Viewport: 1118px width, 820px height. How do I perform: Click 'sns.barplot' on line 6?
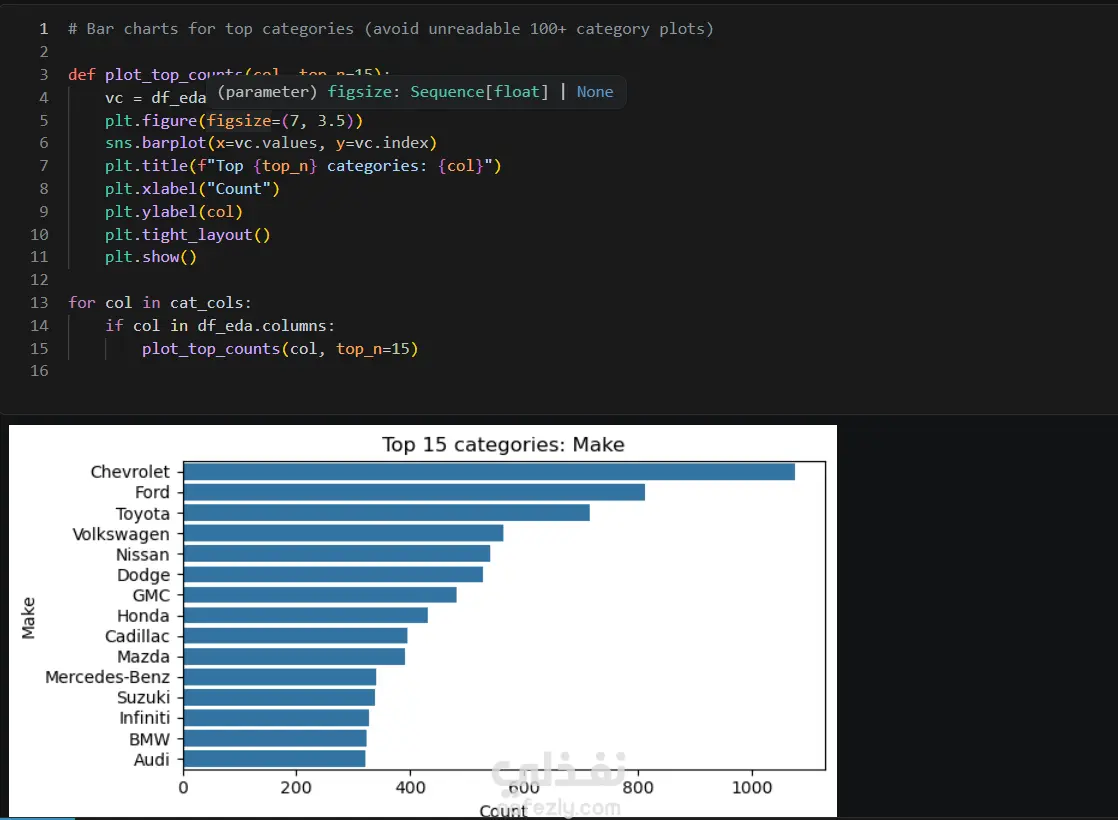click(155, 143)
